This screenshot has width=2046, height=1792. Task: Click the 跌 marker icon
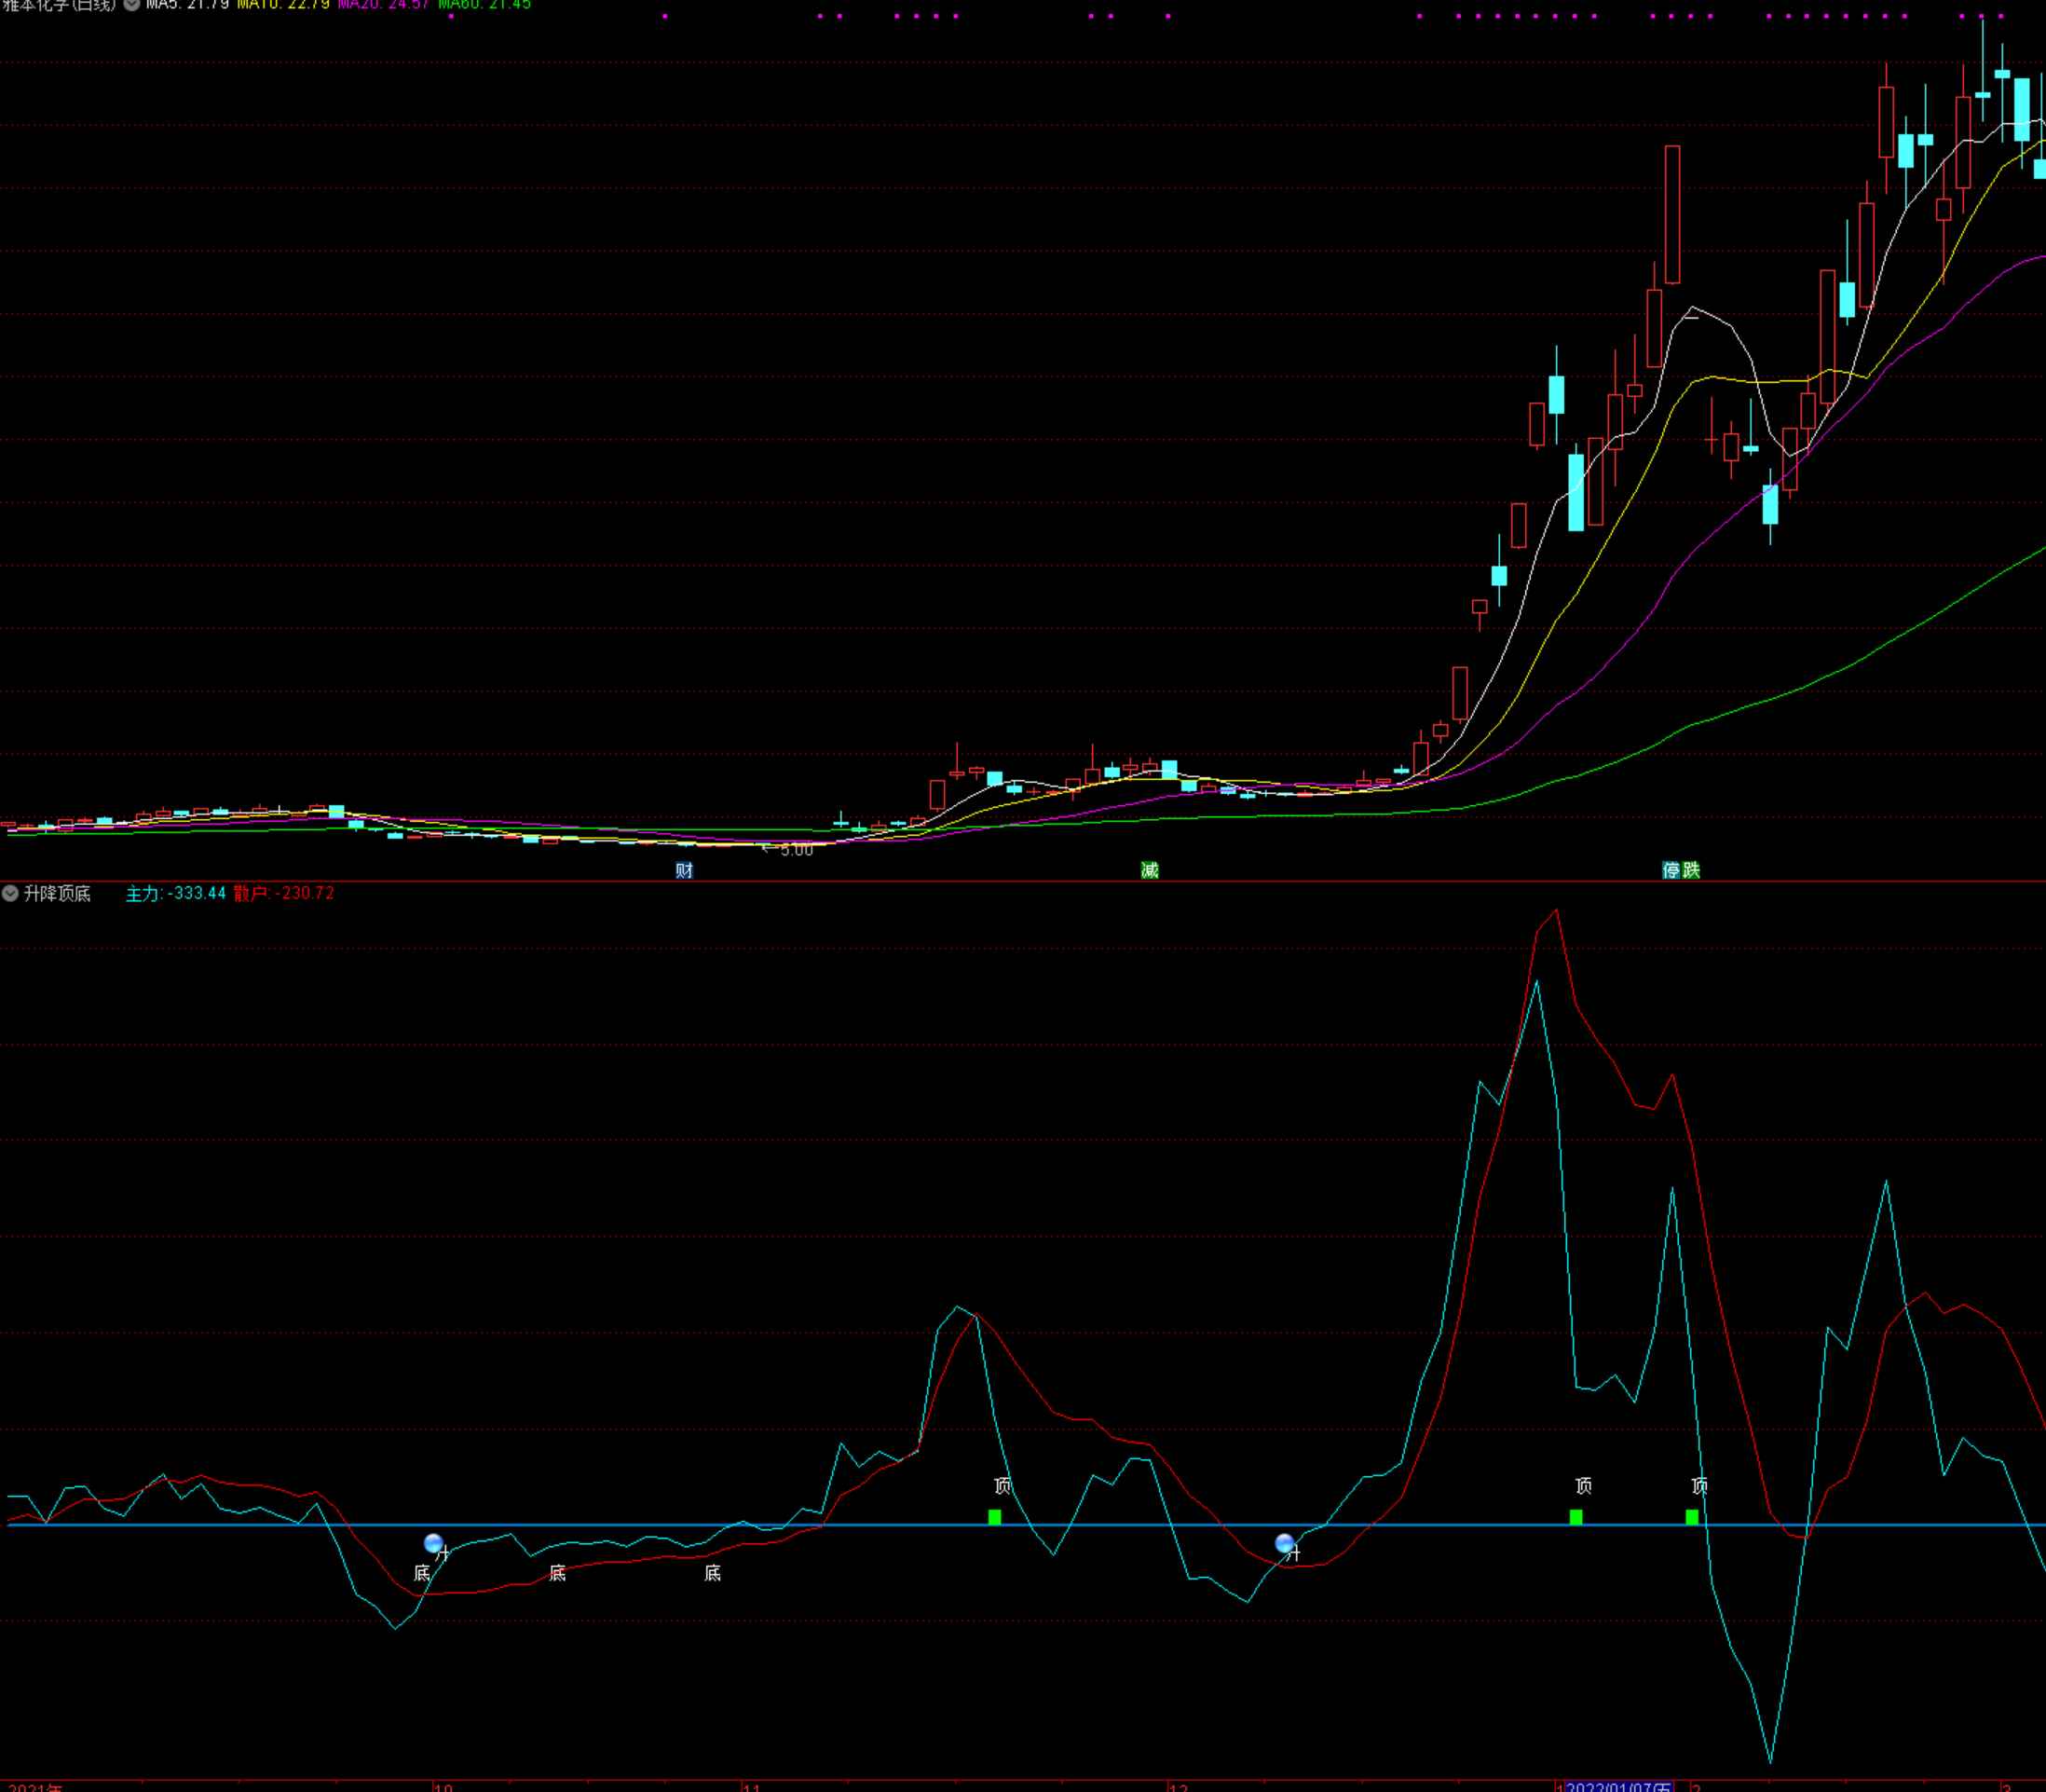(1691, 870)
